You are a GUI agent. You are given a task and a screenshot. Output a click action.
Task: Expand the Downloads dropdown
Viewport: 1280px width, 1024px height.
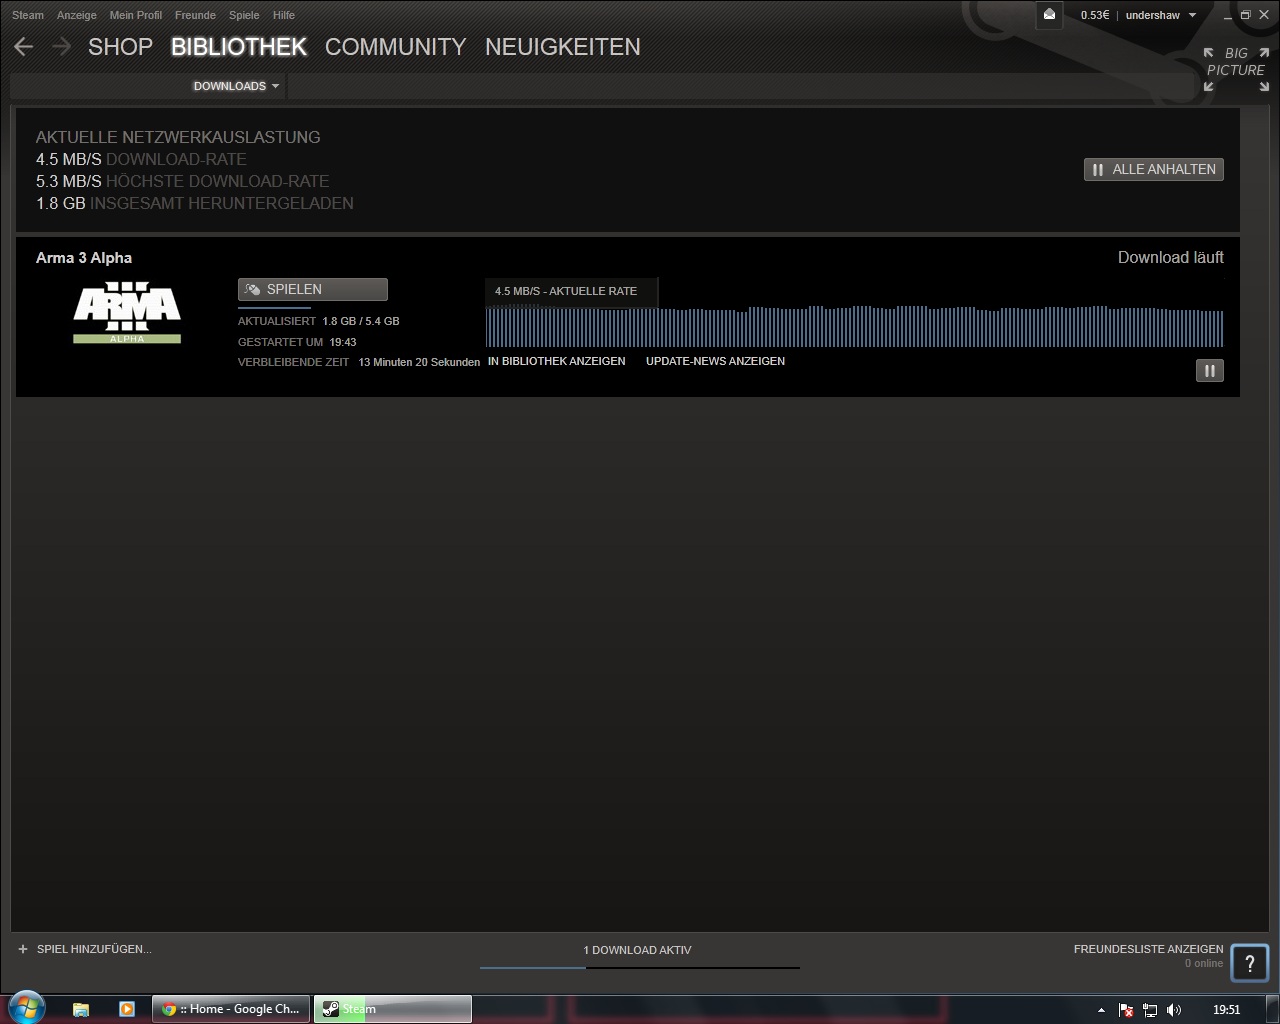pos(236,86)
